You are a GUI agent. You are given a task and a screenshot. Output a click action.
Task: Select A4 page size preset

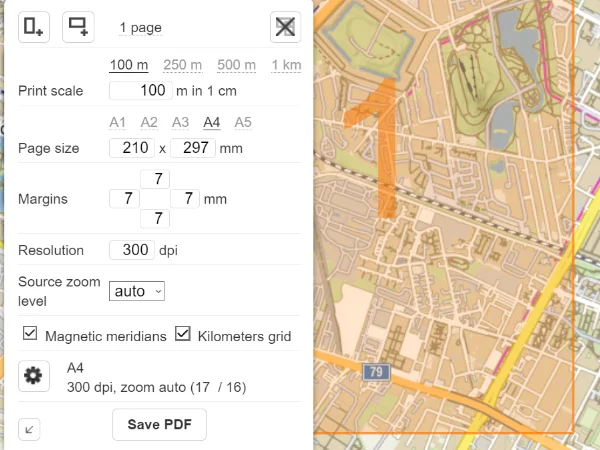pos(211,123)
